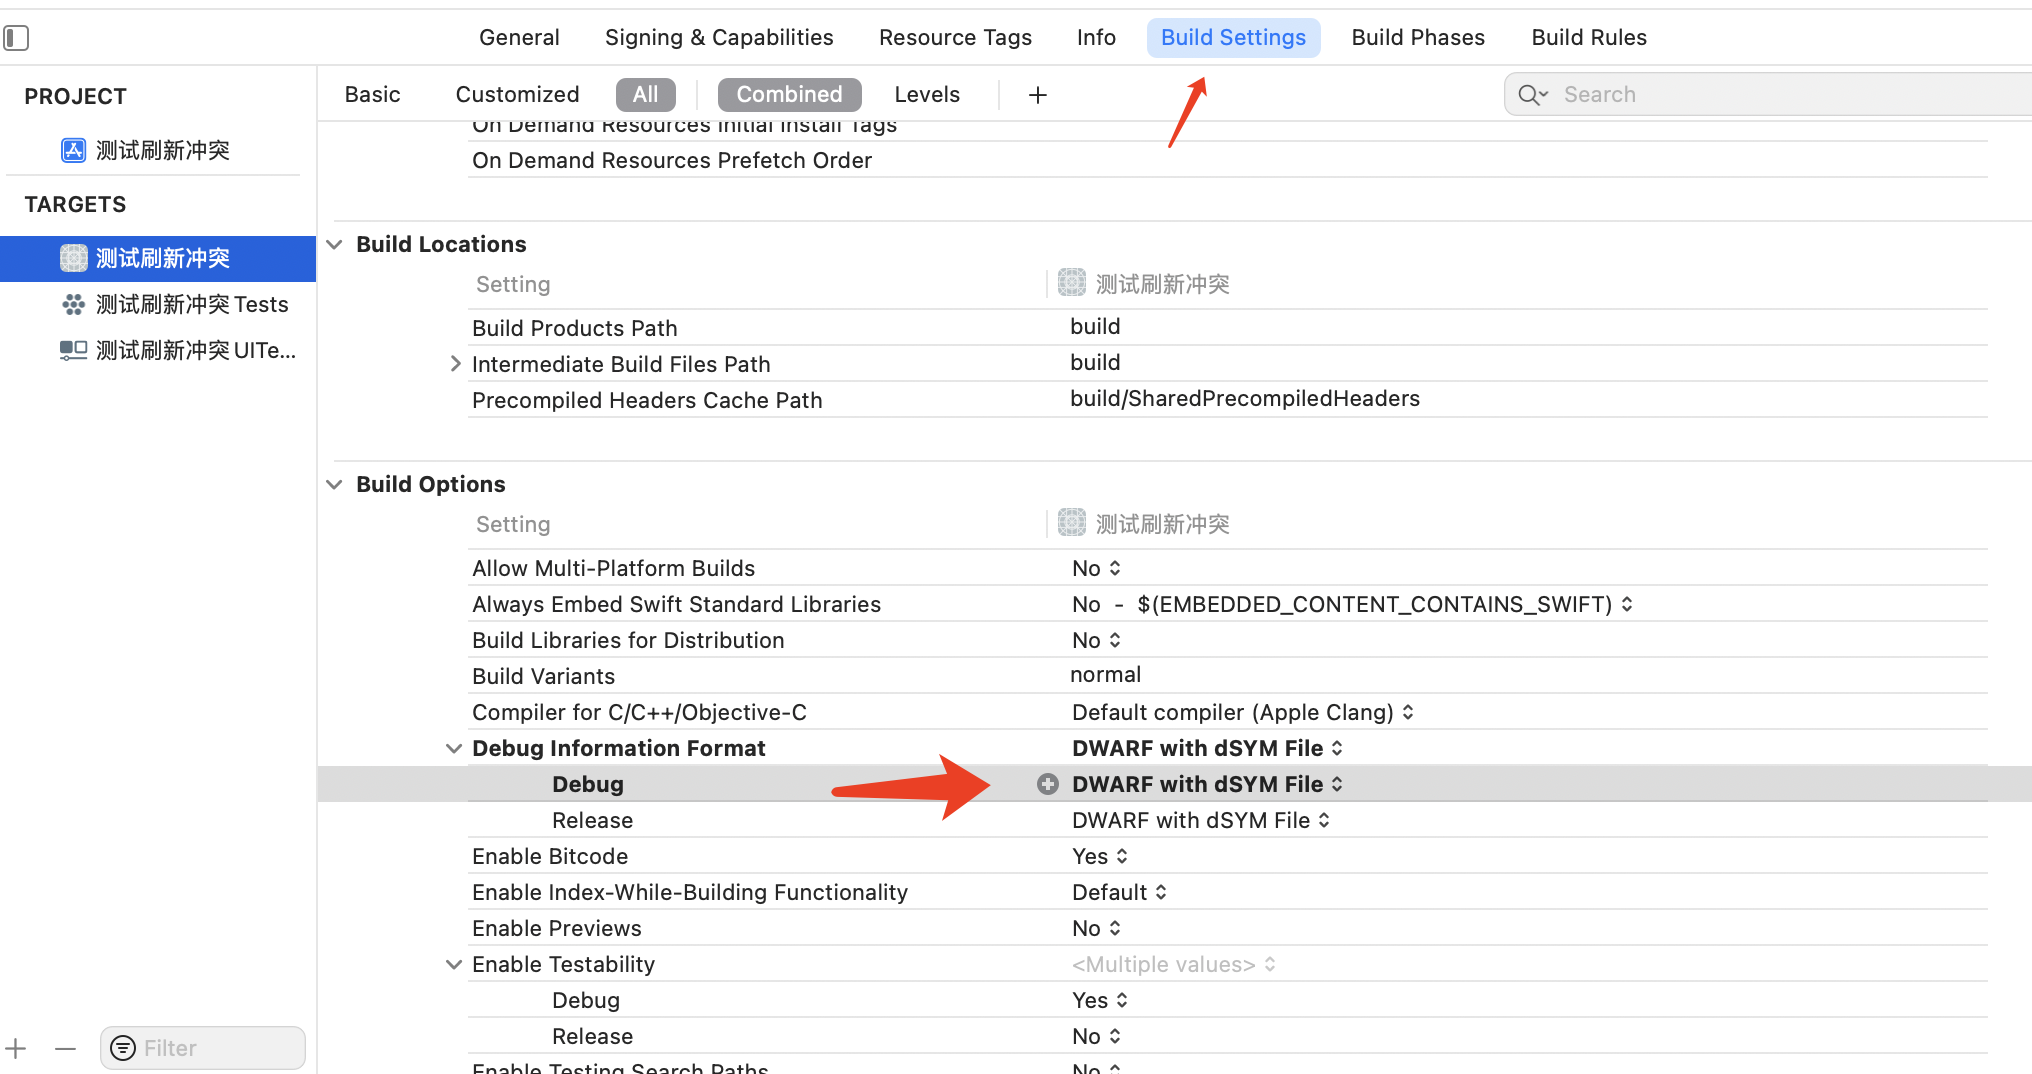Image resolution: width=2032 pixels, height=1074 pixels.
Task: Add a new target with the plus button
Action: (15, 1048)
